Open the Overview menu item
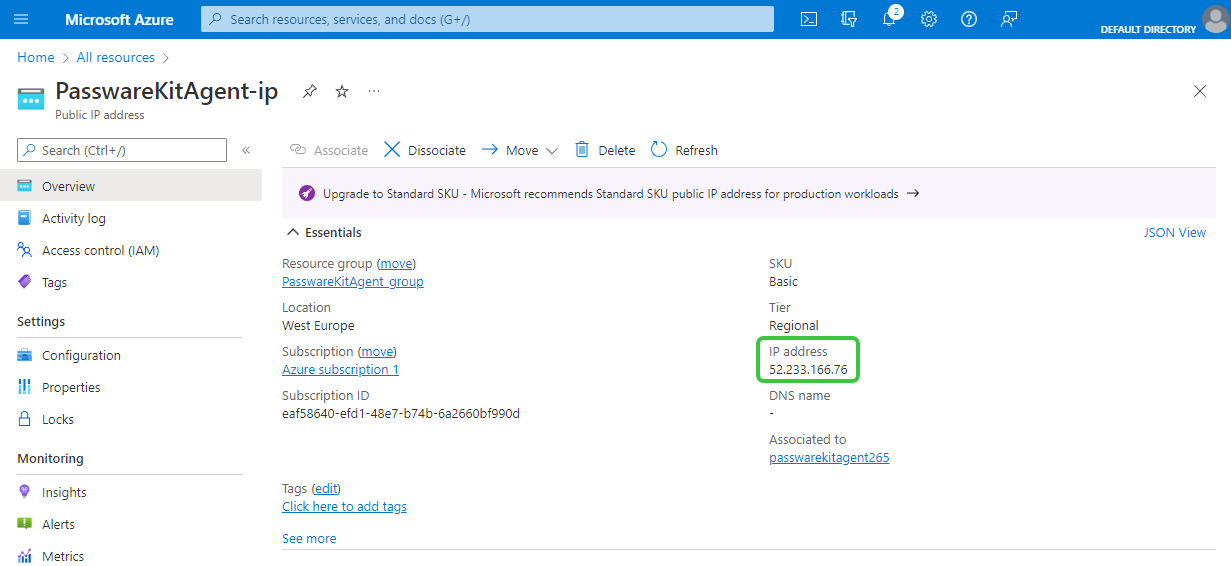Image resolution: width=1231 pixels, height=566 pixels. 131,186
